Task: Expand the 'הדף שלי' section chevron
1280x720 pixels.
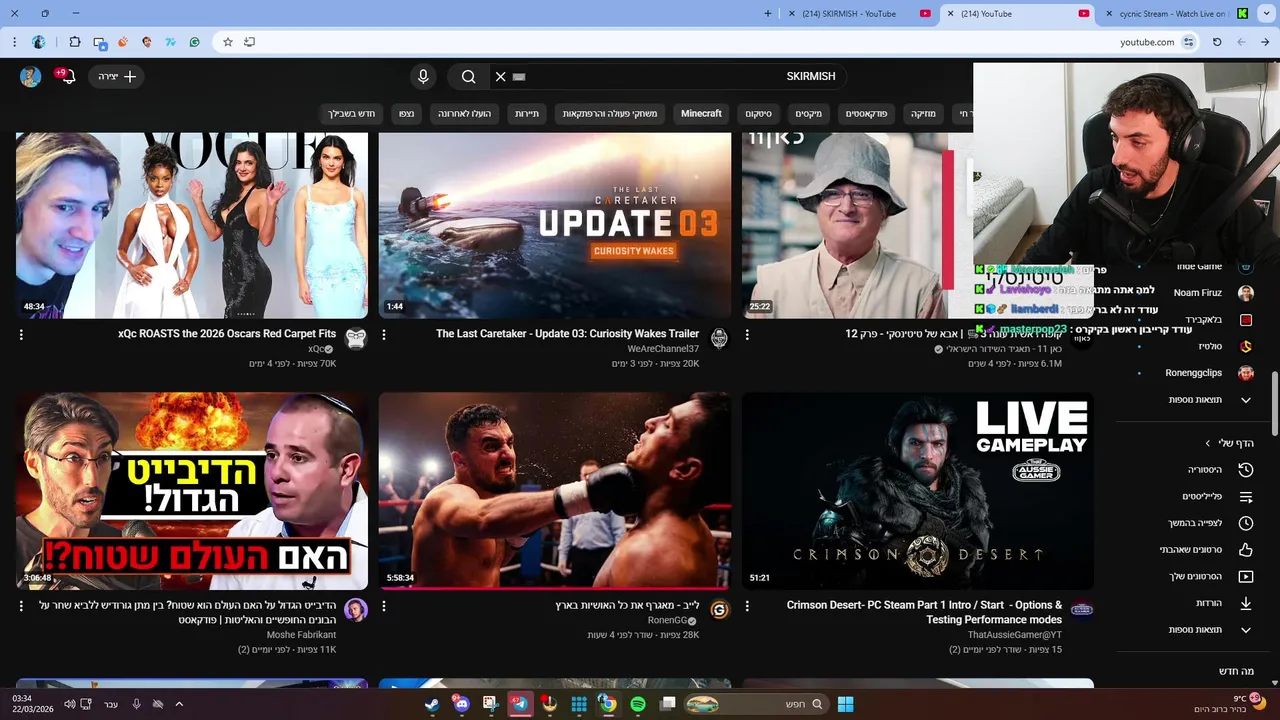Action: point(1208,443)
